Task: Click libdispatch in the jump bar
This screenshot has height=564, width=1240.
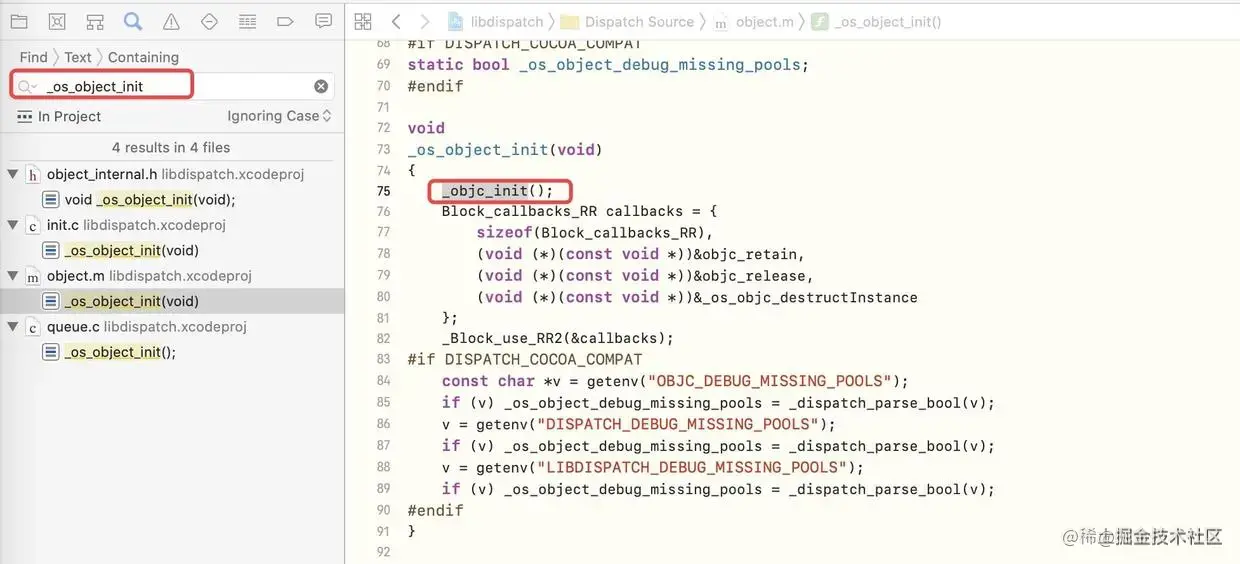Action: click(x=495, y=21)
